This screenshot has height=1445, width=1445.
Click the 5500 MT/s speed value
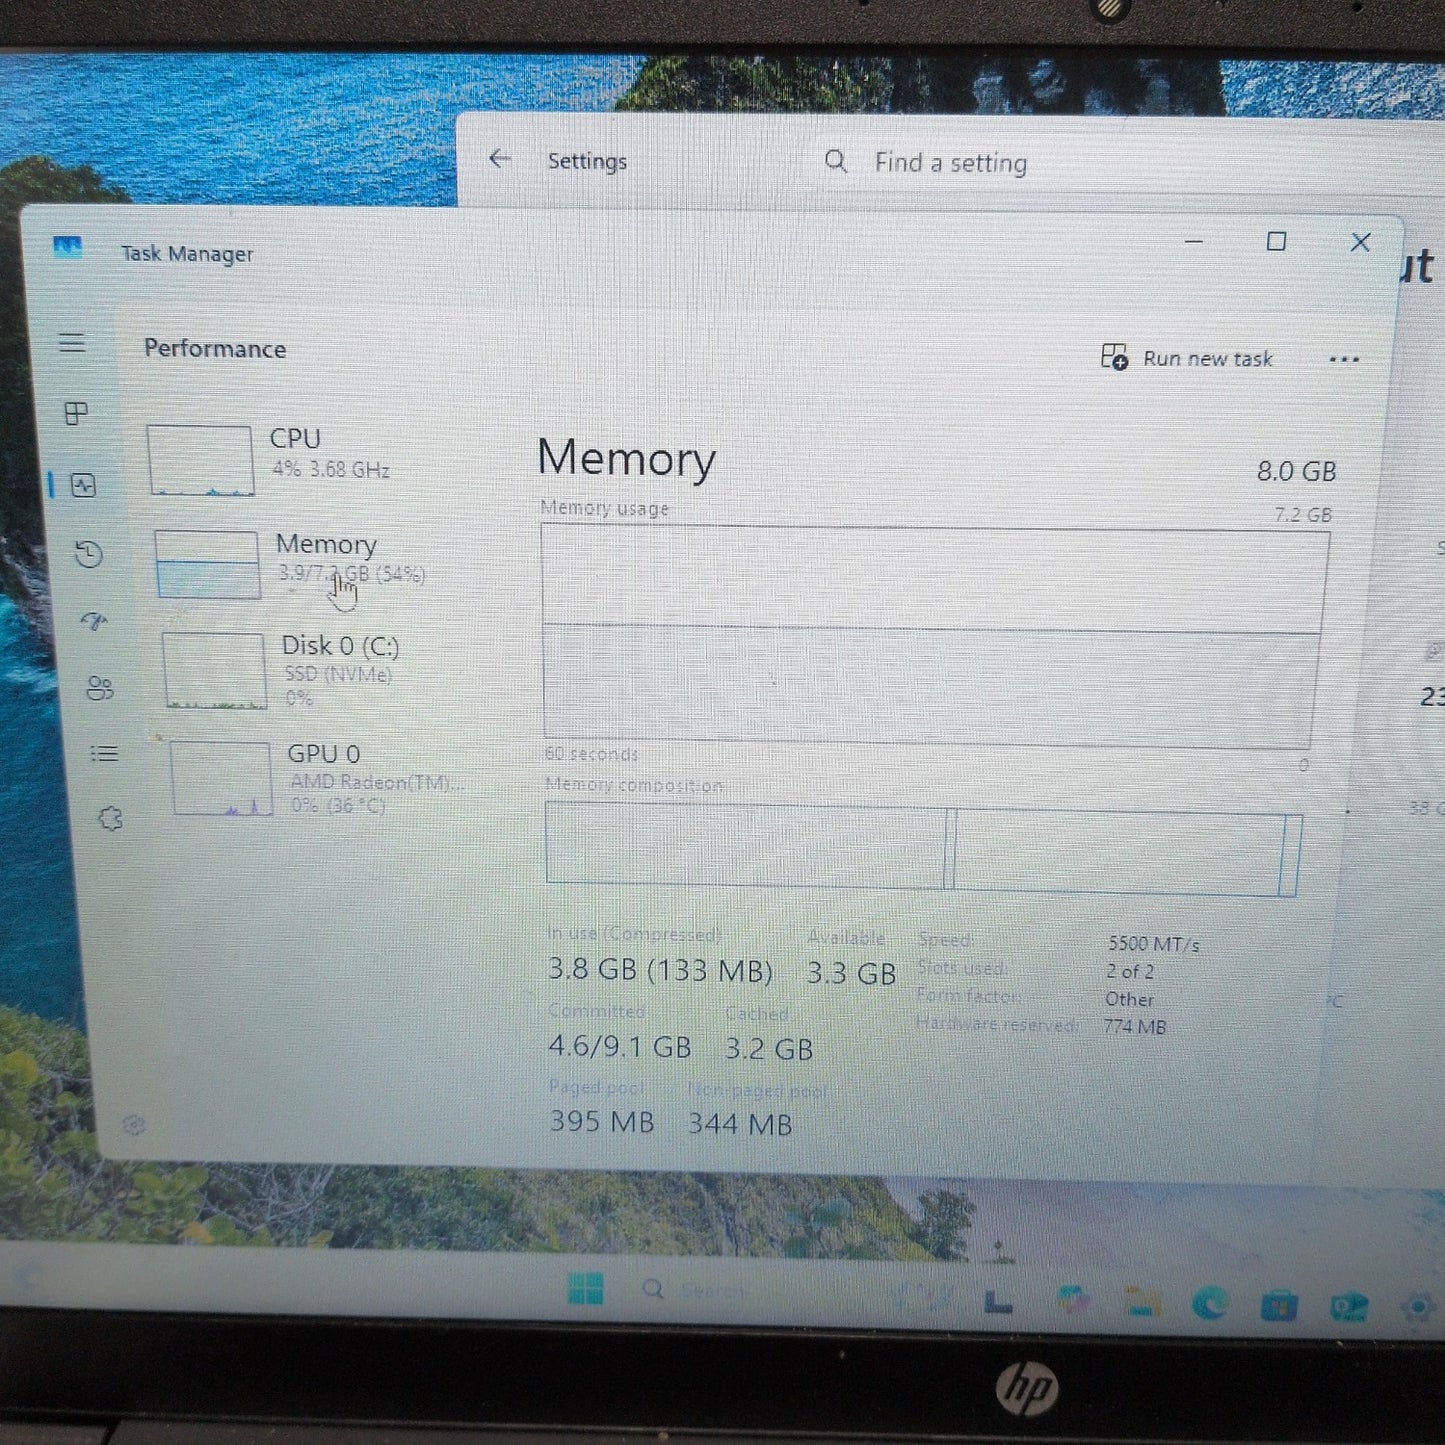click(x=1153, y=944)
